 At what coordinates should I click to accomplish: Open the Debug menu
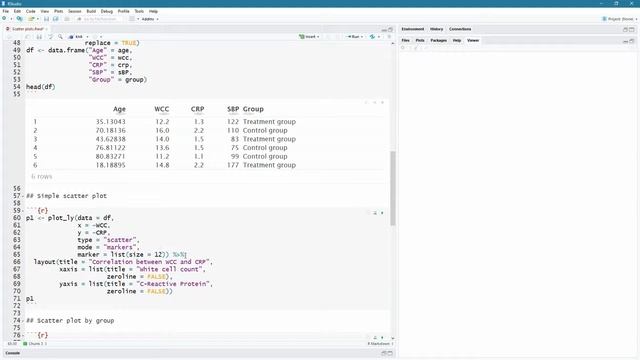pyautogui.click(x=107, y=11)
